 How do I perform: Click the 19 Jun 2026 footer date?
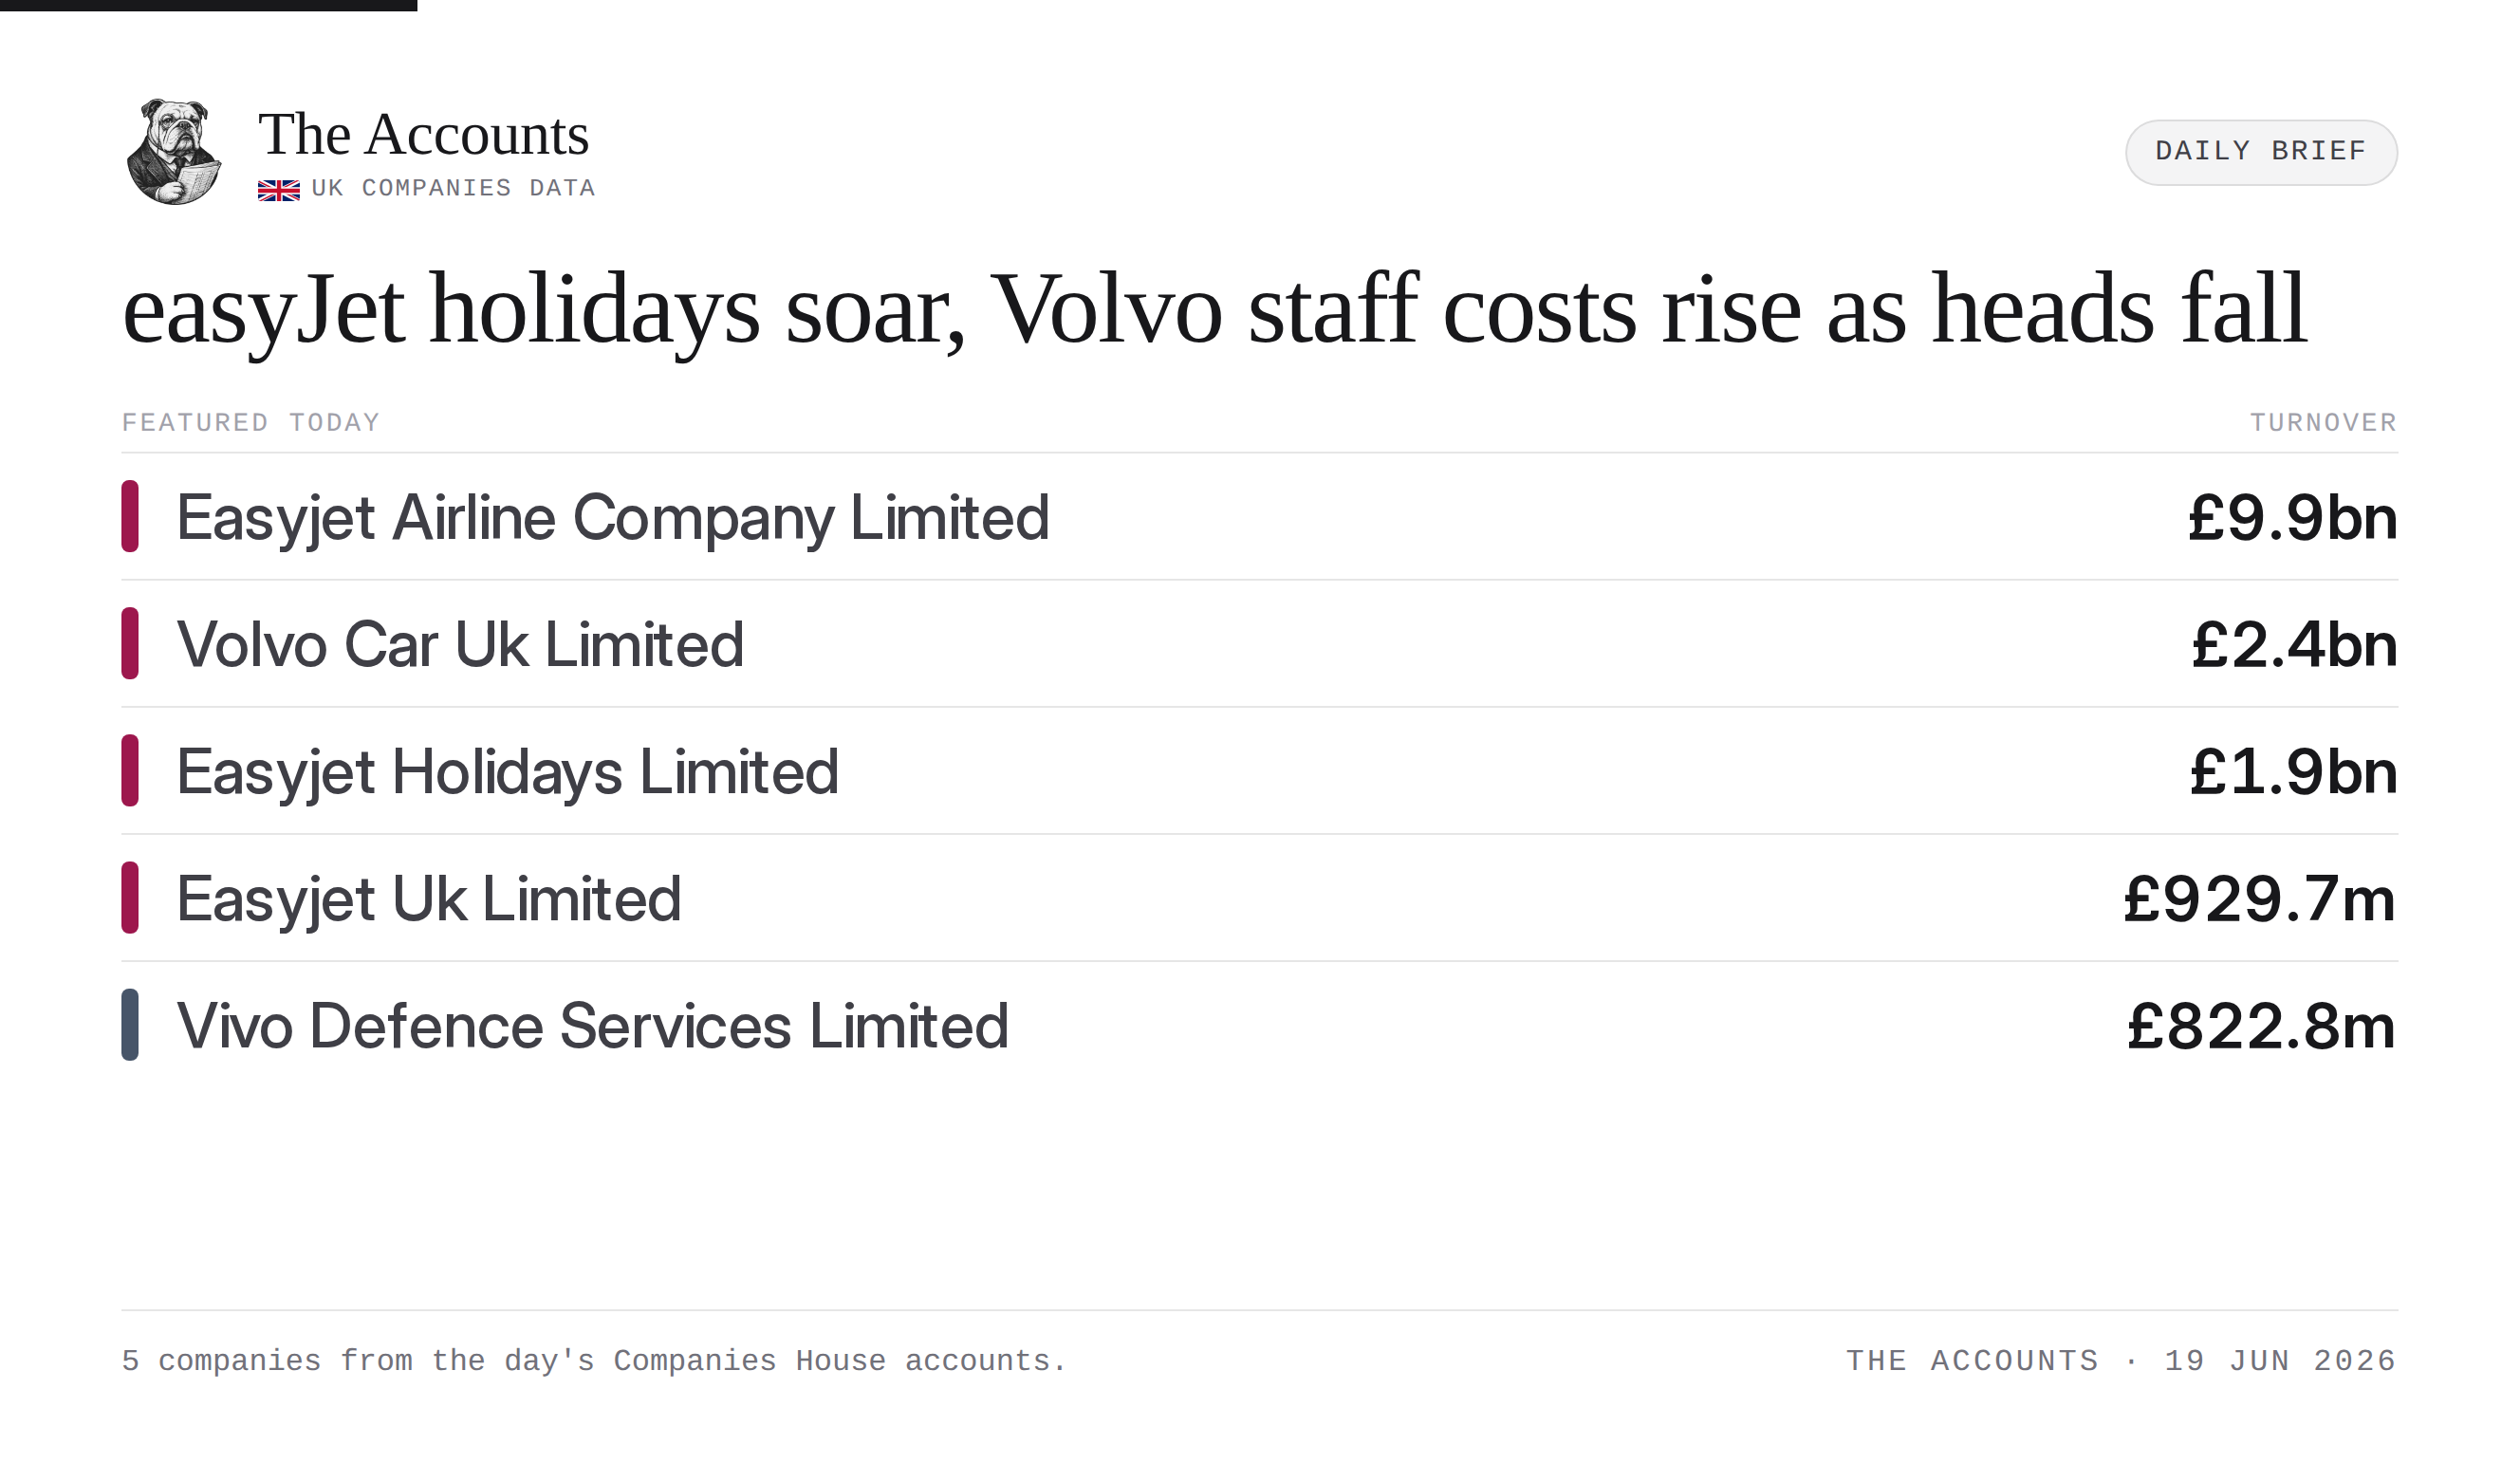point(2280,1360)
